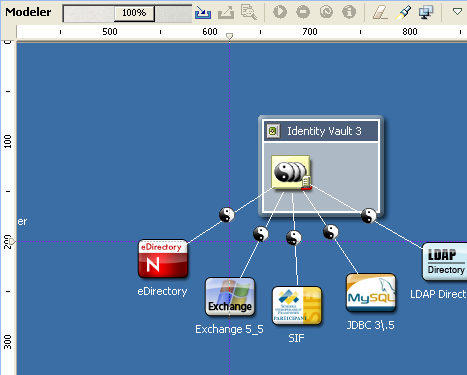Click the horizontal ruler guide marker
Screen dimensions: 467x375
click(x=229, y=36)
